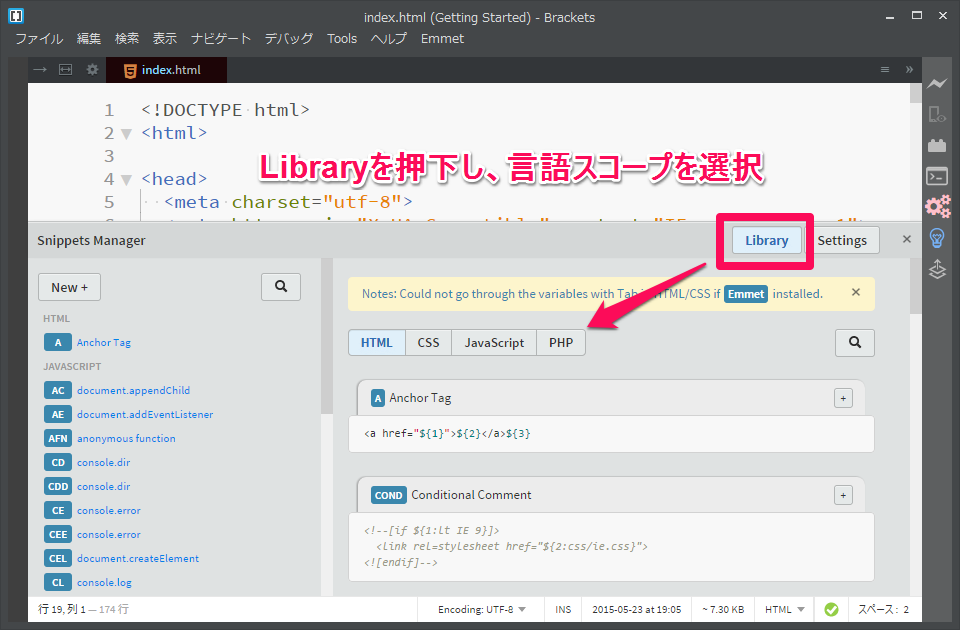The image size is (960, 630).
Task: Open Anchor Tag snippet in left list
Action: point(103,342)
